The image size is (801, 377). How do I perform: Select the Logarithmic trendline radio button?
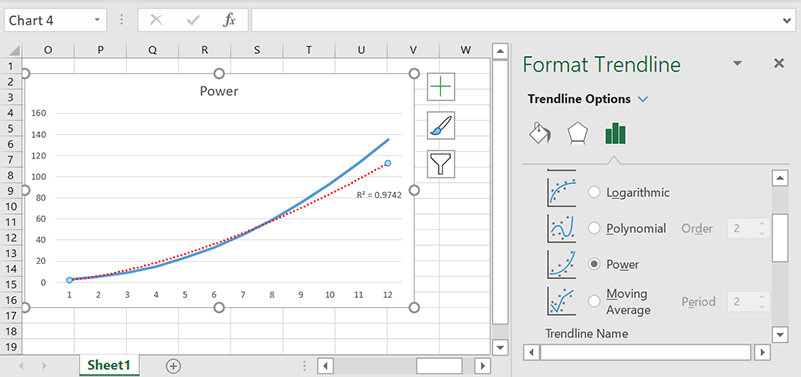pyautogui.click(x=594, y=192)
